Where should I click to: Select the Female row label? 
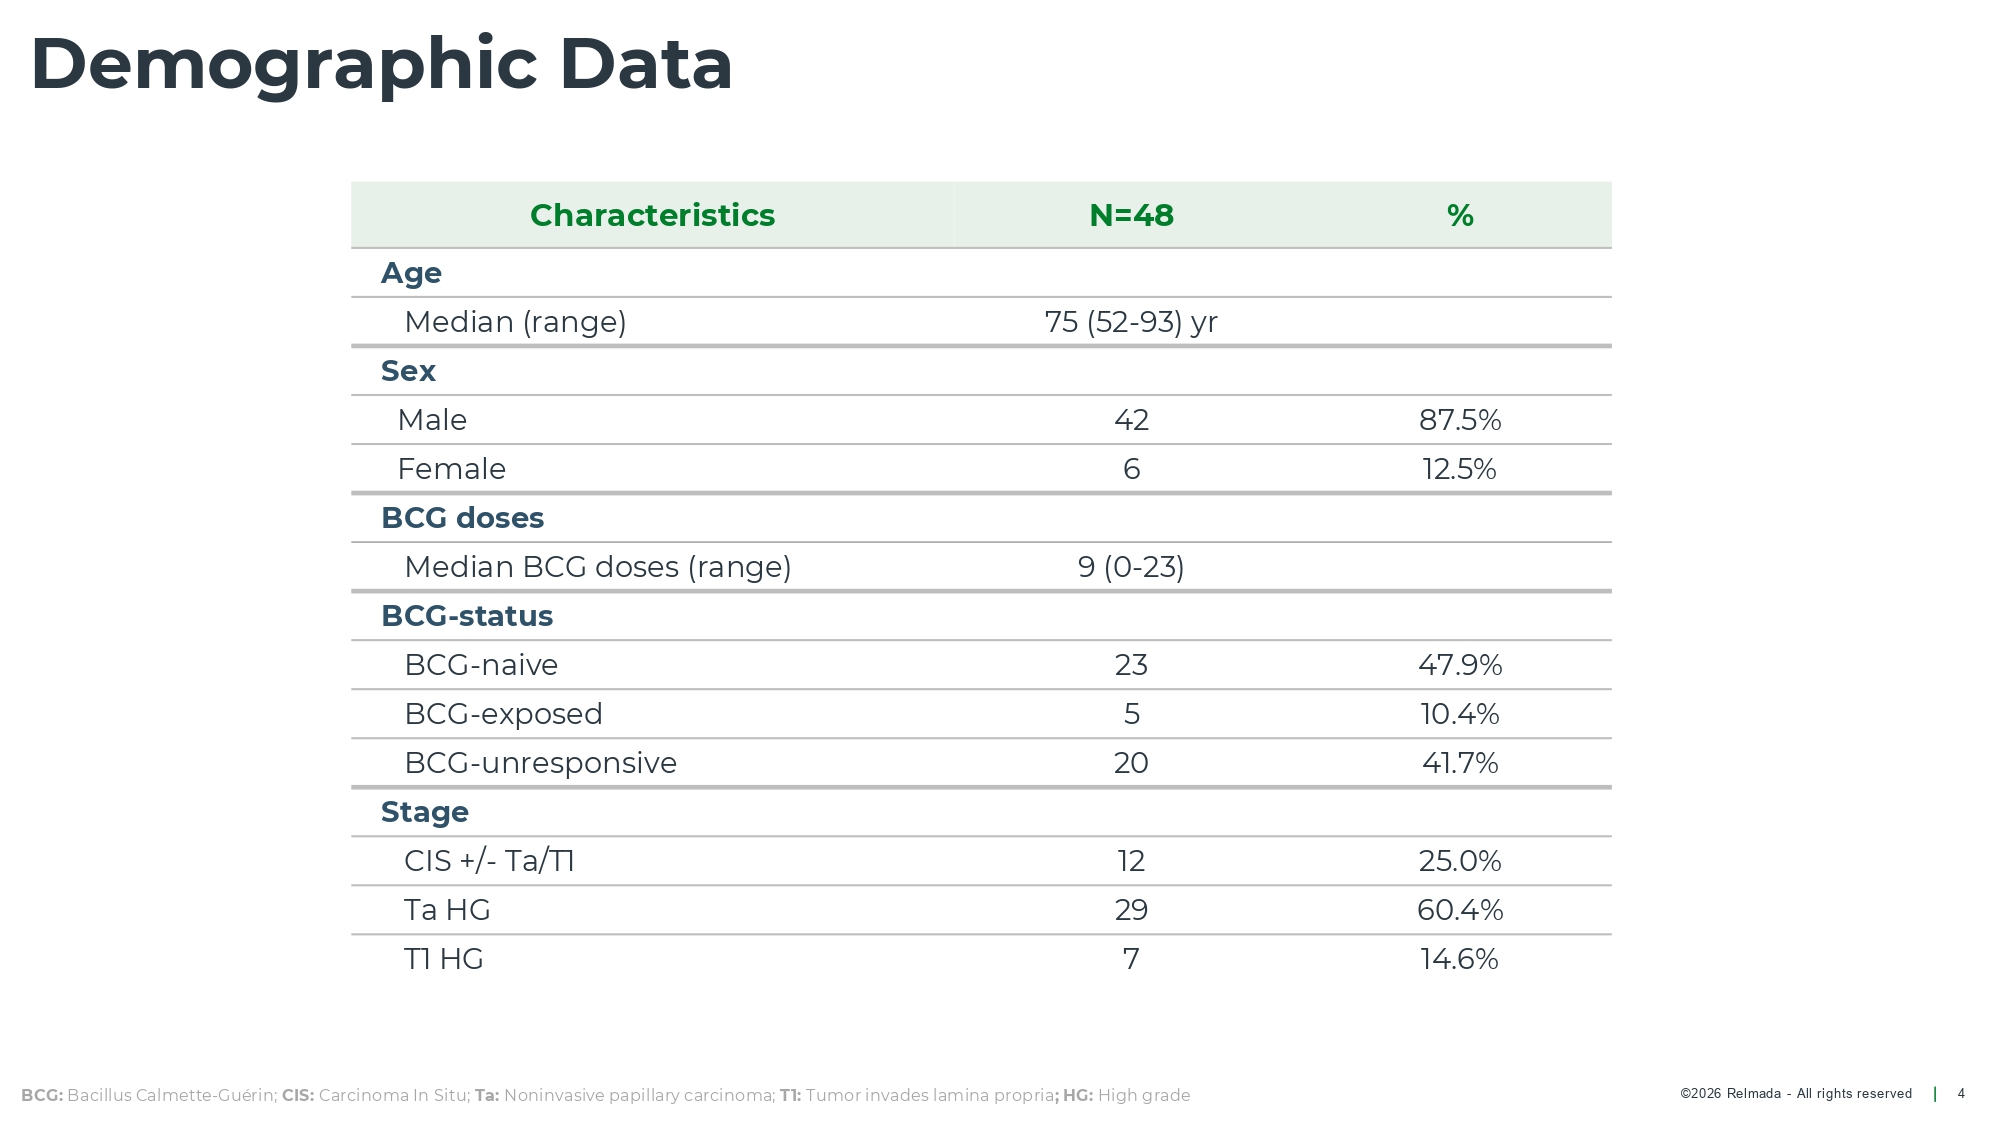point(451,469)
